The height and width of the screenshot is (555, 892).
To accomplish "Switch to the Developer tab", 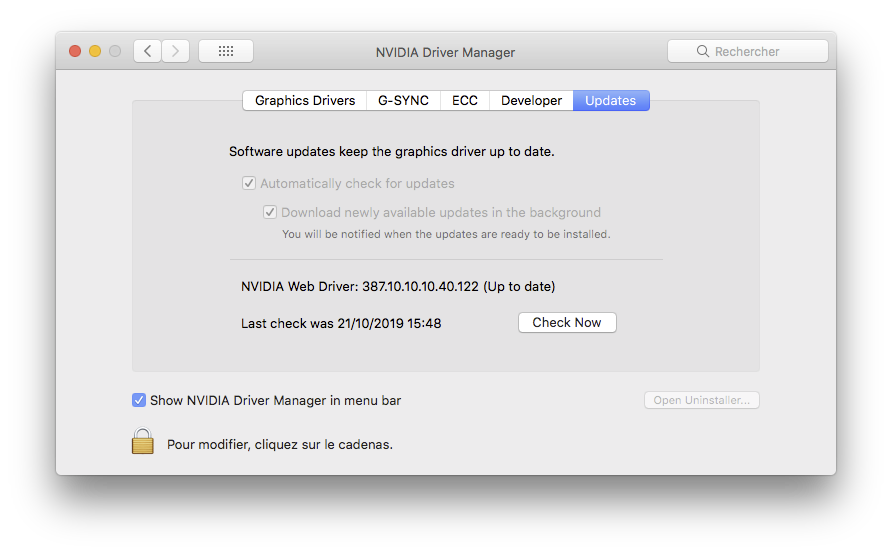I will [531, 100].
